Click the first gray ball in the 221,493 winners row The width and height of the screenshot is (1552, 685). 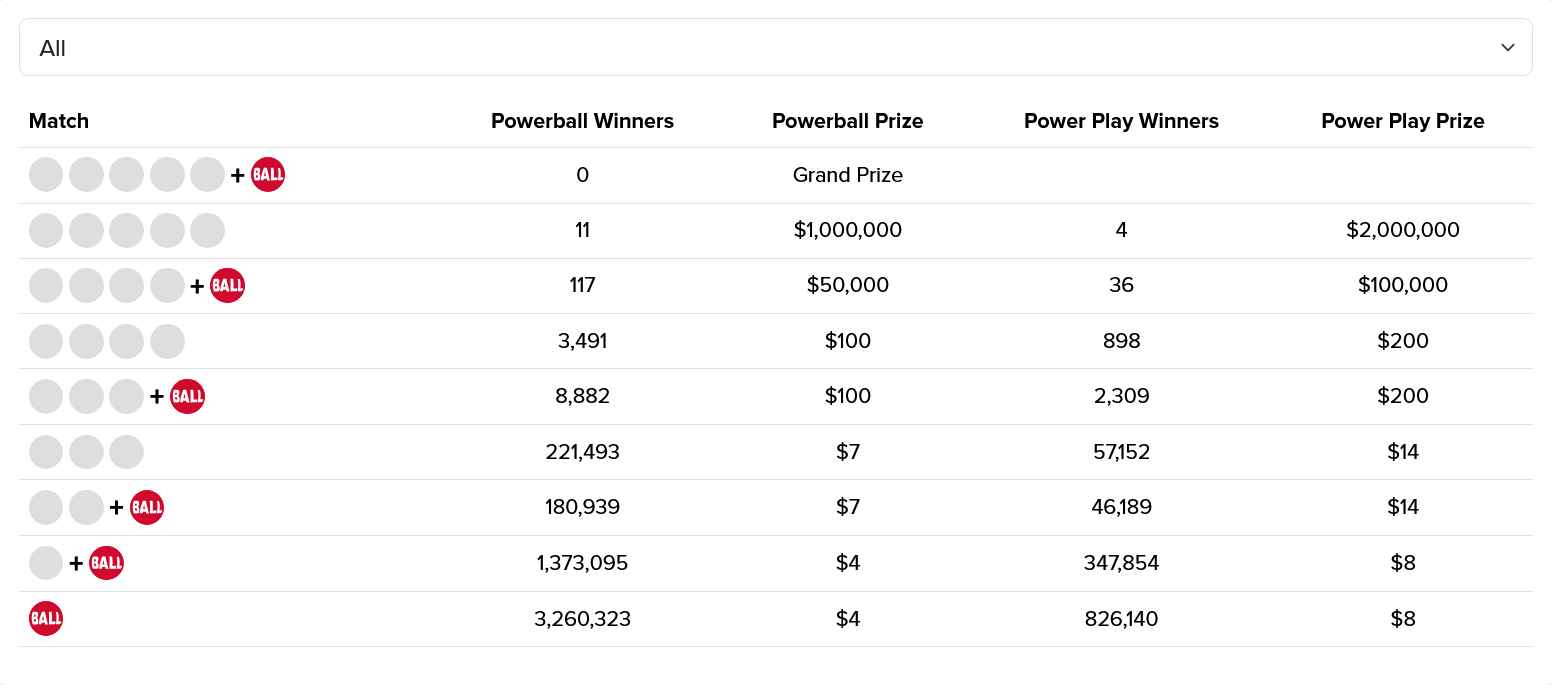coord(46,452)
